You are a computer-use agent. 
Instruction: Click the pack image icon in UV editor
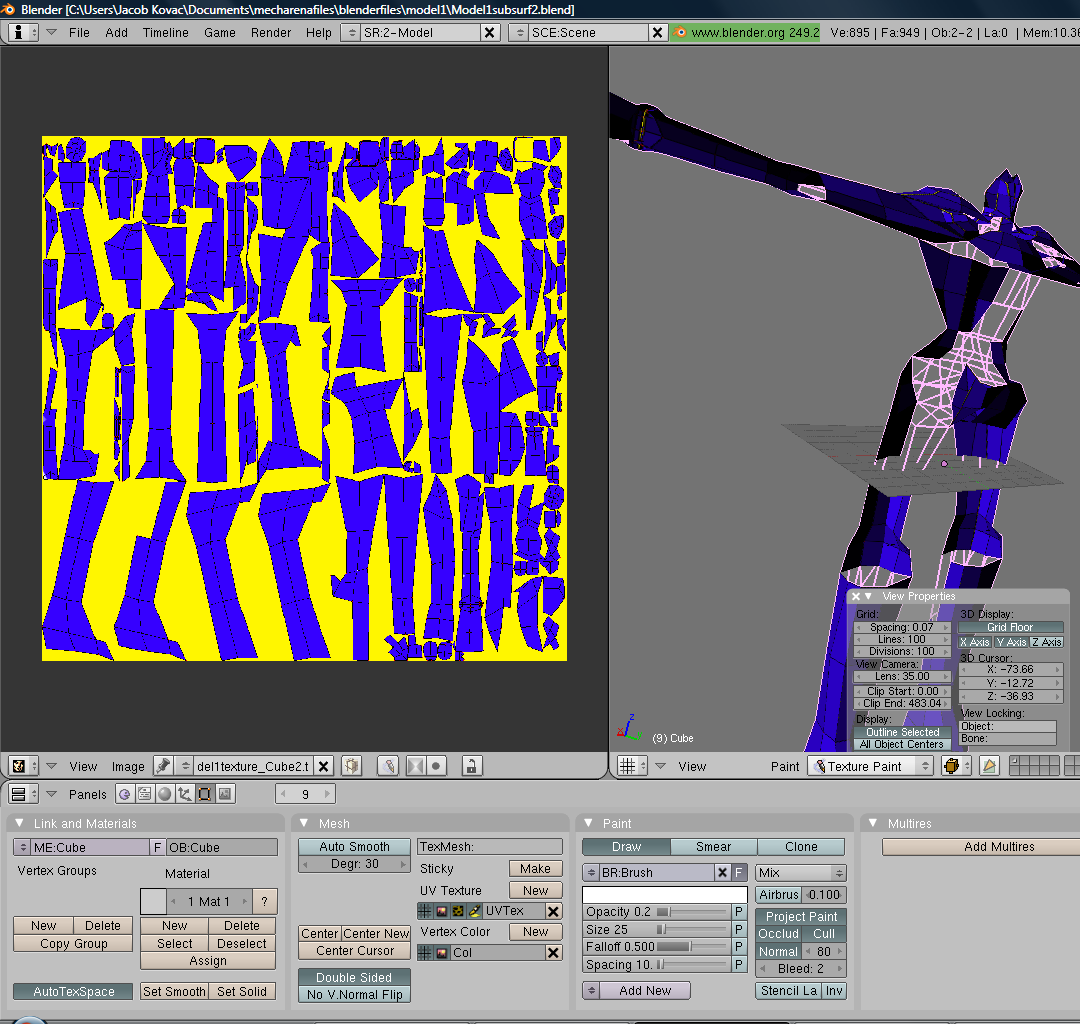352,766
